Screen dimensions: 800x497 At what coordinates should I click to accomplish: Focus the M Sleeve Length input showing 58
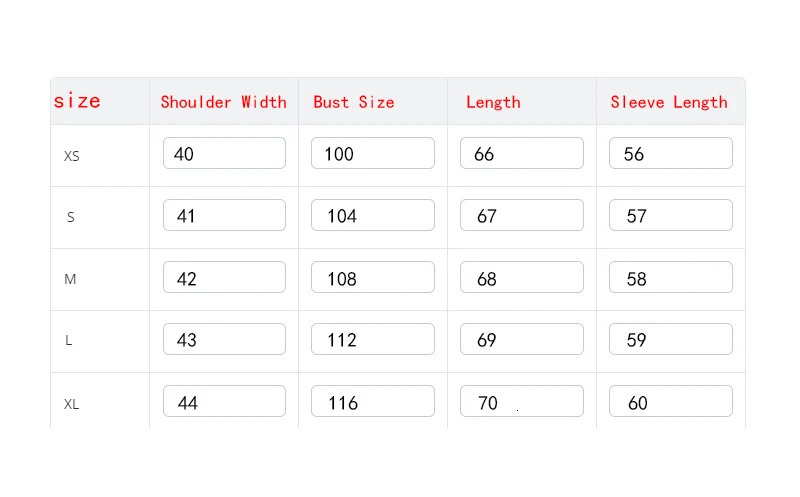(x=671, y=277)
